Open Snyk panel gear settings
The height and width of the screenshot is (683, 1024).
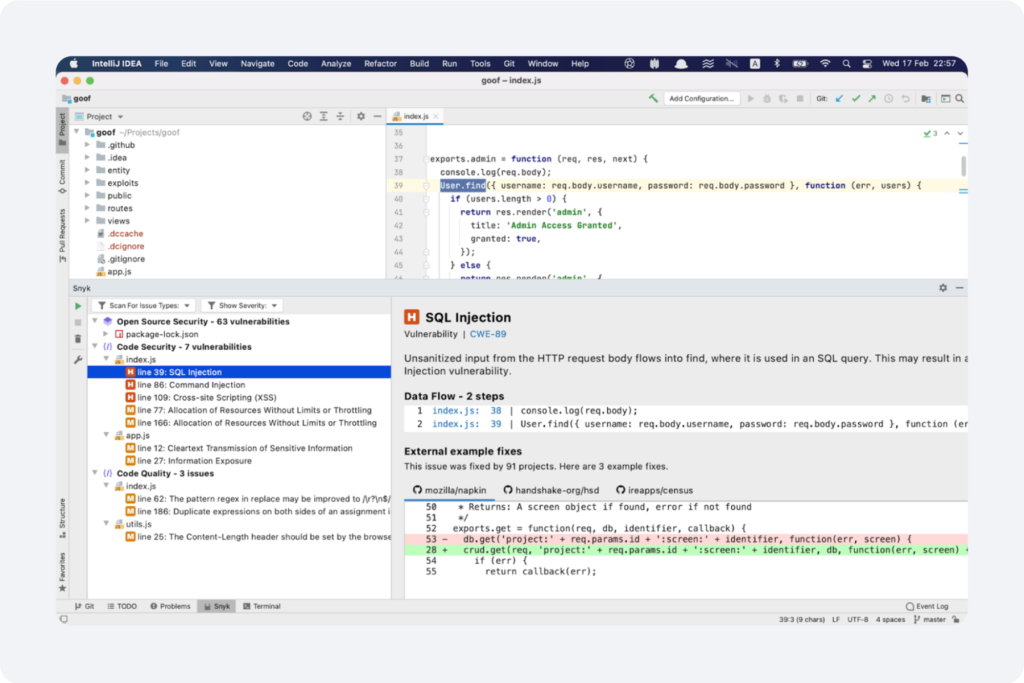(943, 288)
